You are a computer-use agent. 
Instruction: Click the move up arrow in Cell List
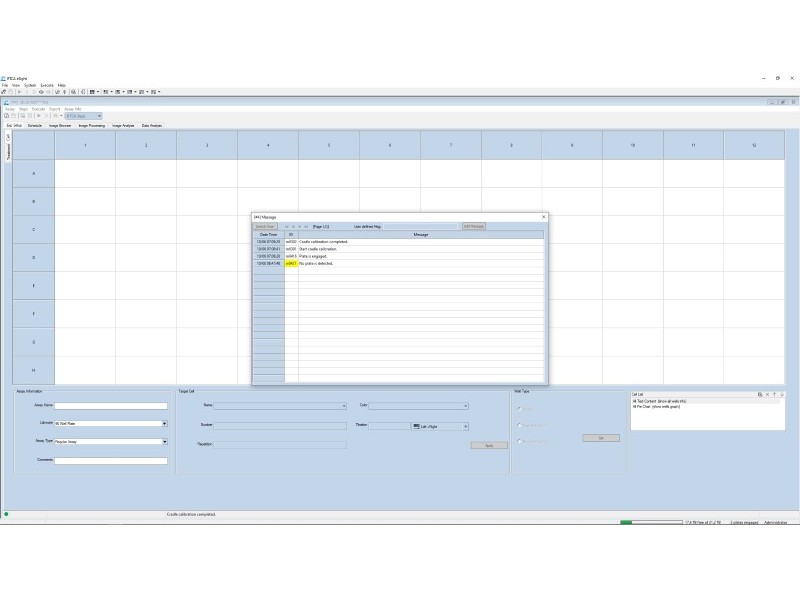[774, 394]
